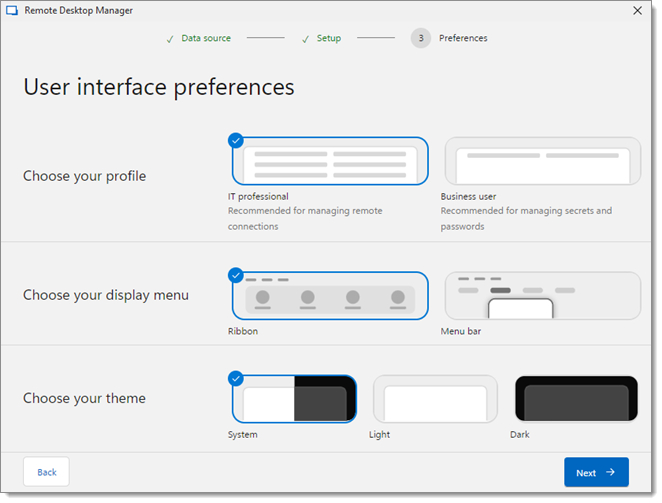Click the green checkmark beside Data source
The height and width of the screenshot is (503, 662).
coord(170,39)
